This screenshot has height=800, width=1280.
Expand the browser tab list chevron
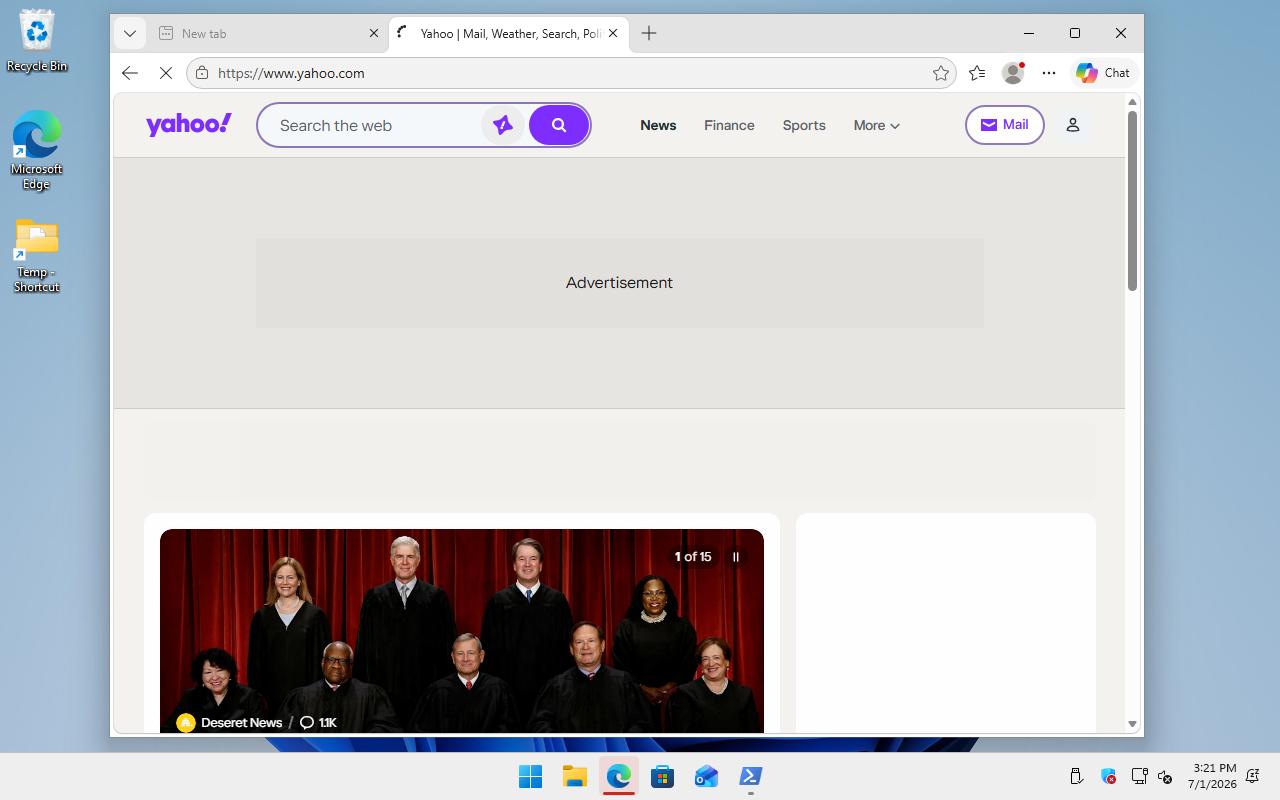[129, 33]
